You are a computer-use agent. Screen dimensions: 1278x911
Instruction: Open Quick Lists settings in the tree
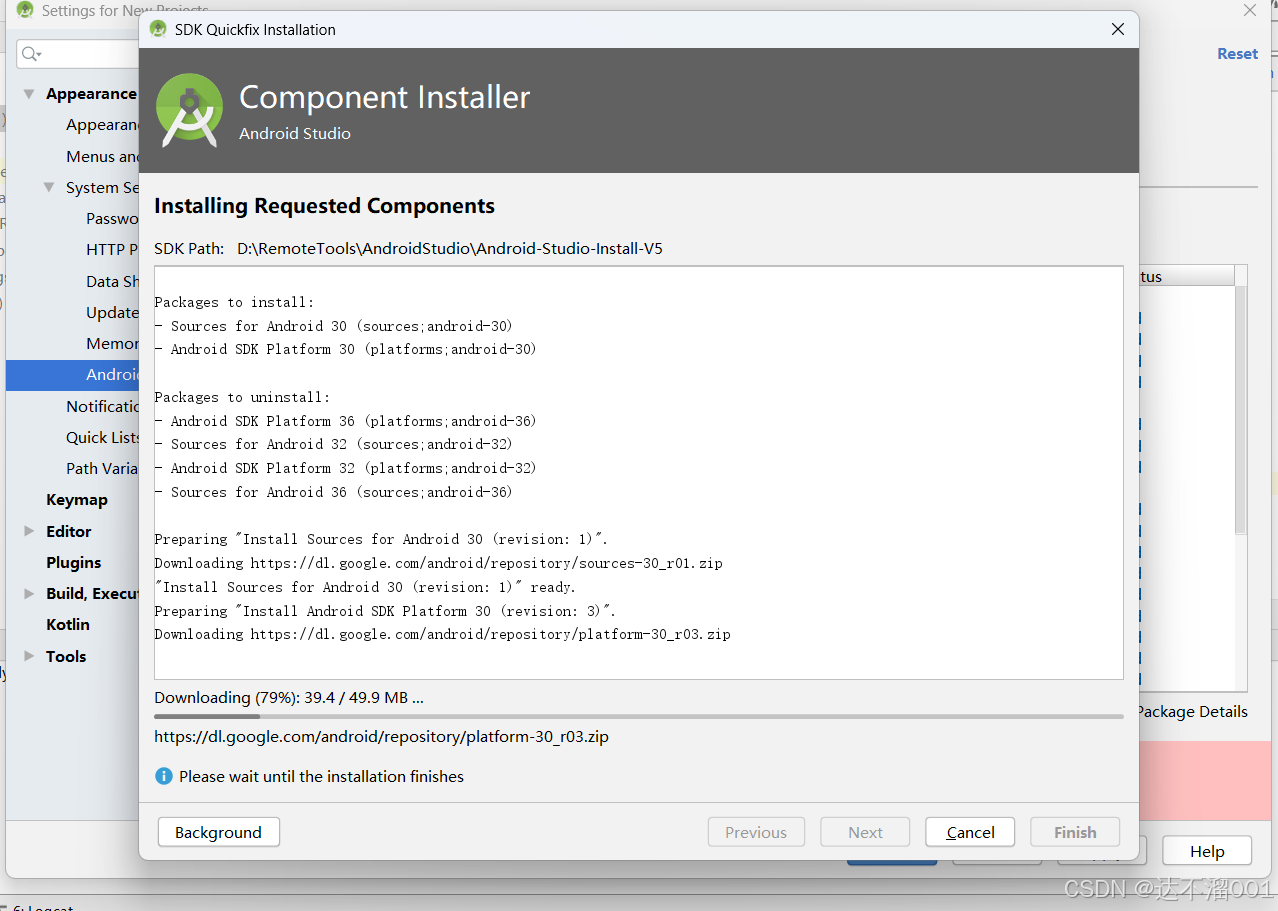point(102,437)
